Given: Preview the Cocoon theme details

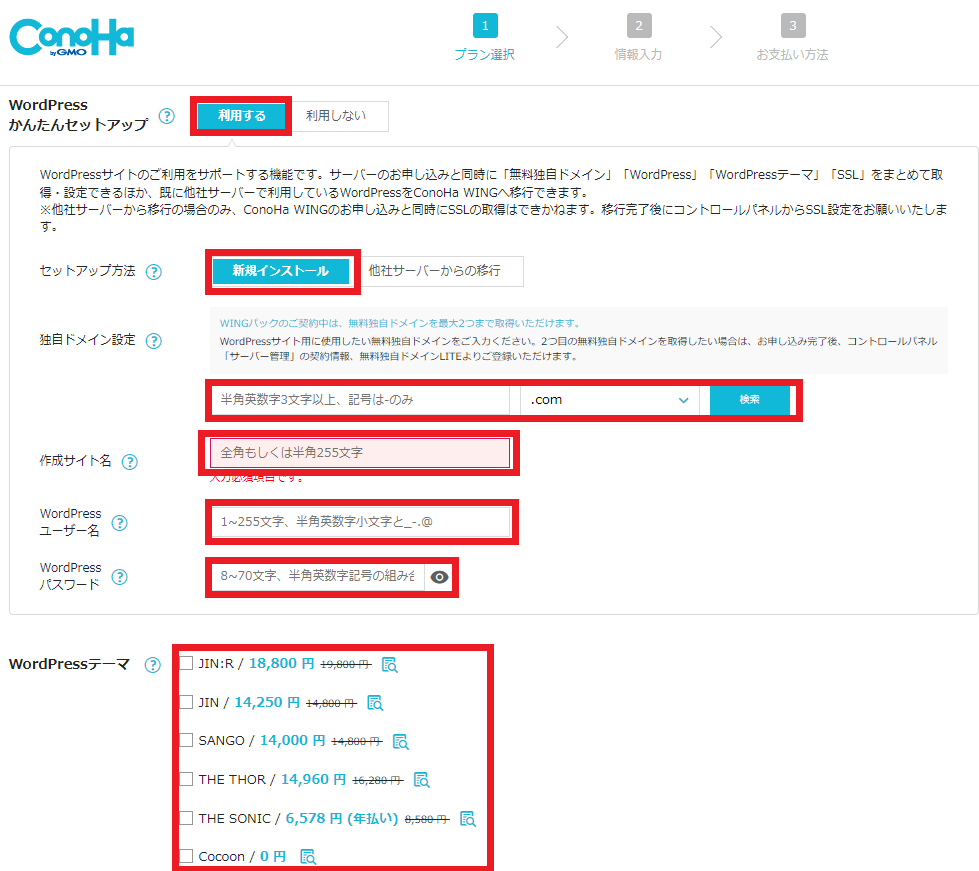Looking at the screenshot, I should click(x=308, y=857).
